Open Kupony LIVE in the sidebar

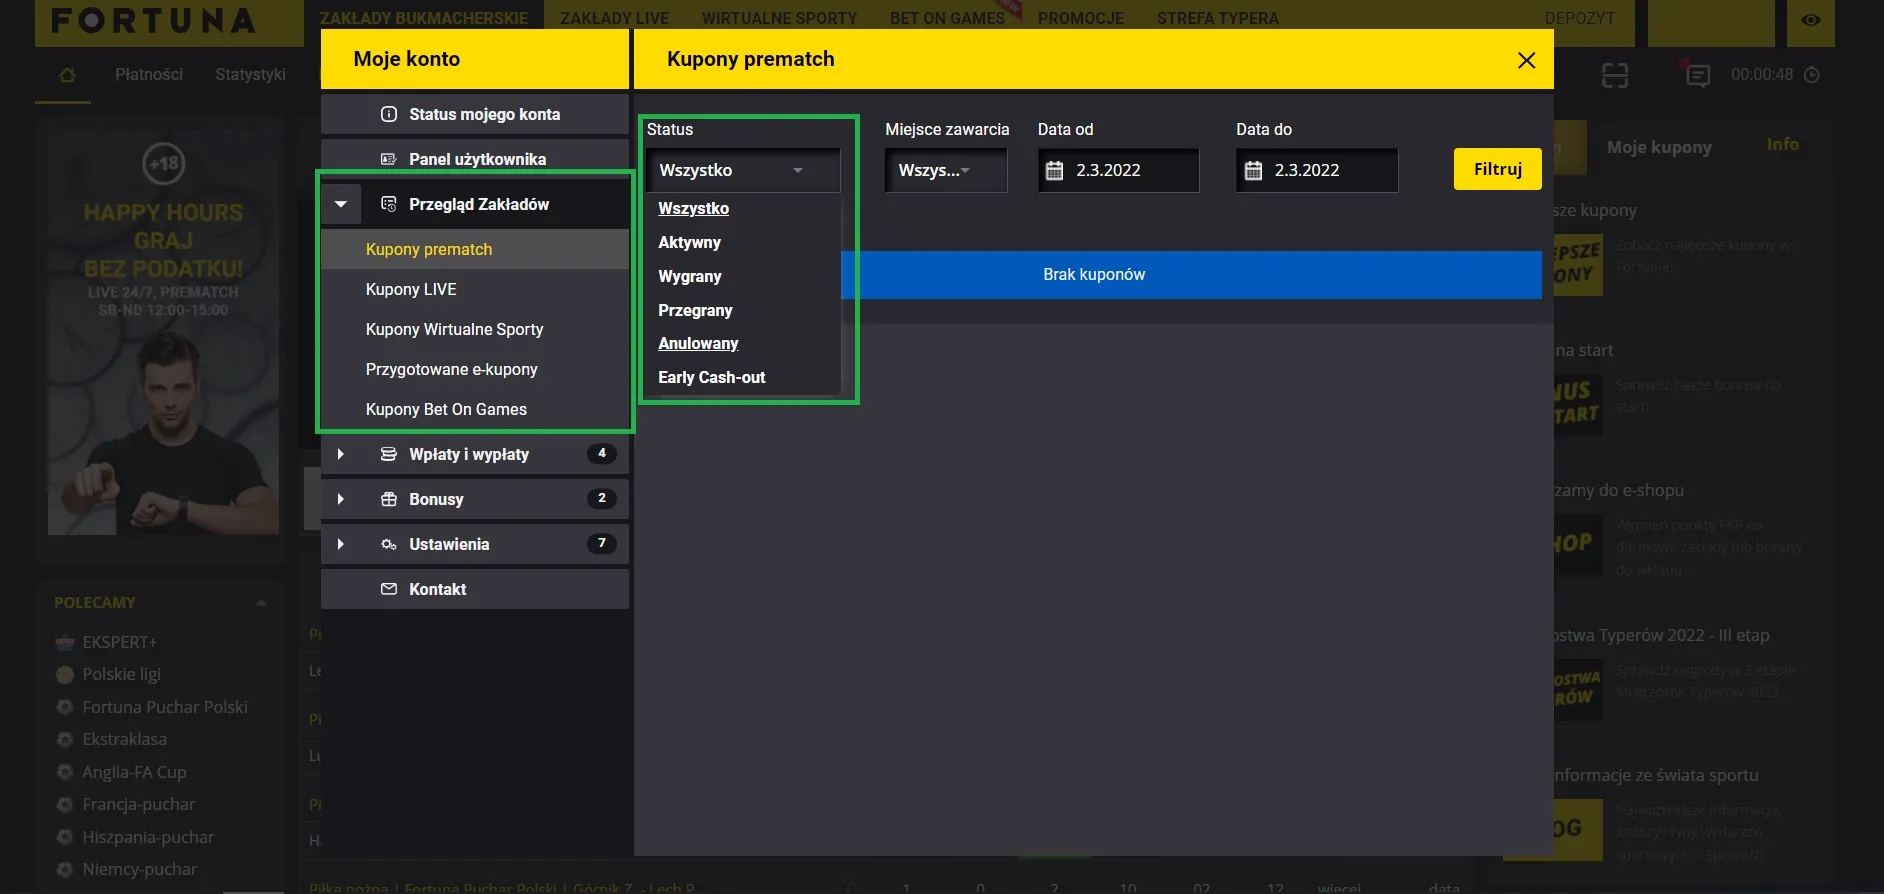point(411,289)
